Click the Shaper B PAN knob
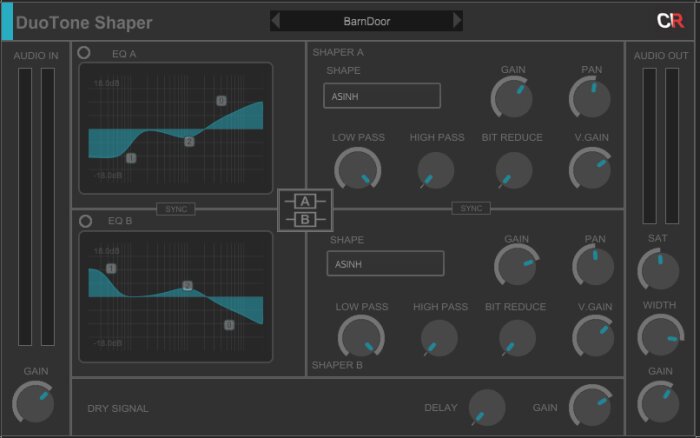 (594, 265)
